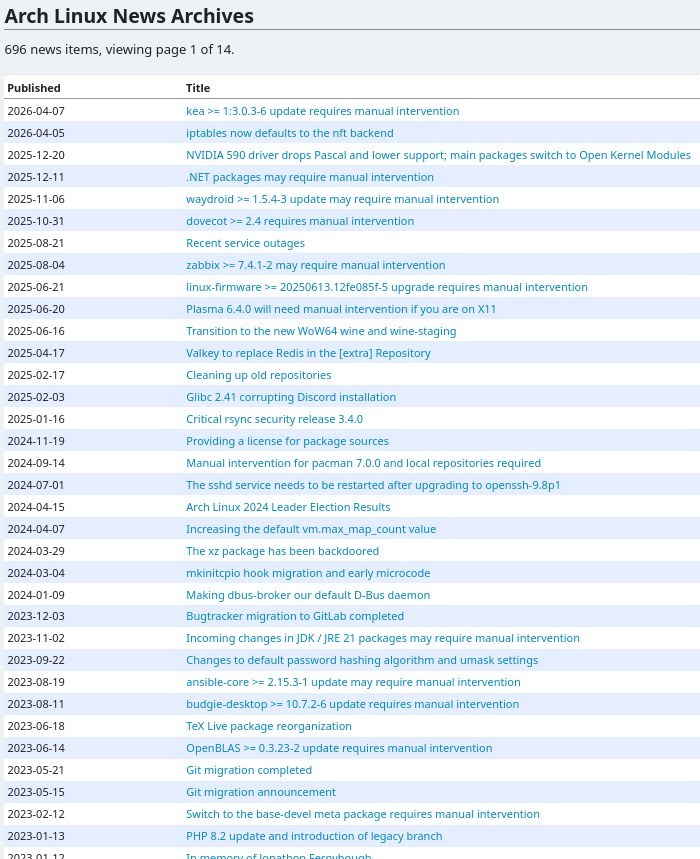Click the date 2025-04-17

pyautogui.click(x=36, y=353)
